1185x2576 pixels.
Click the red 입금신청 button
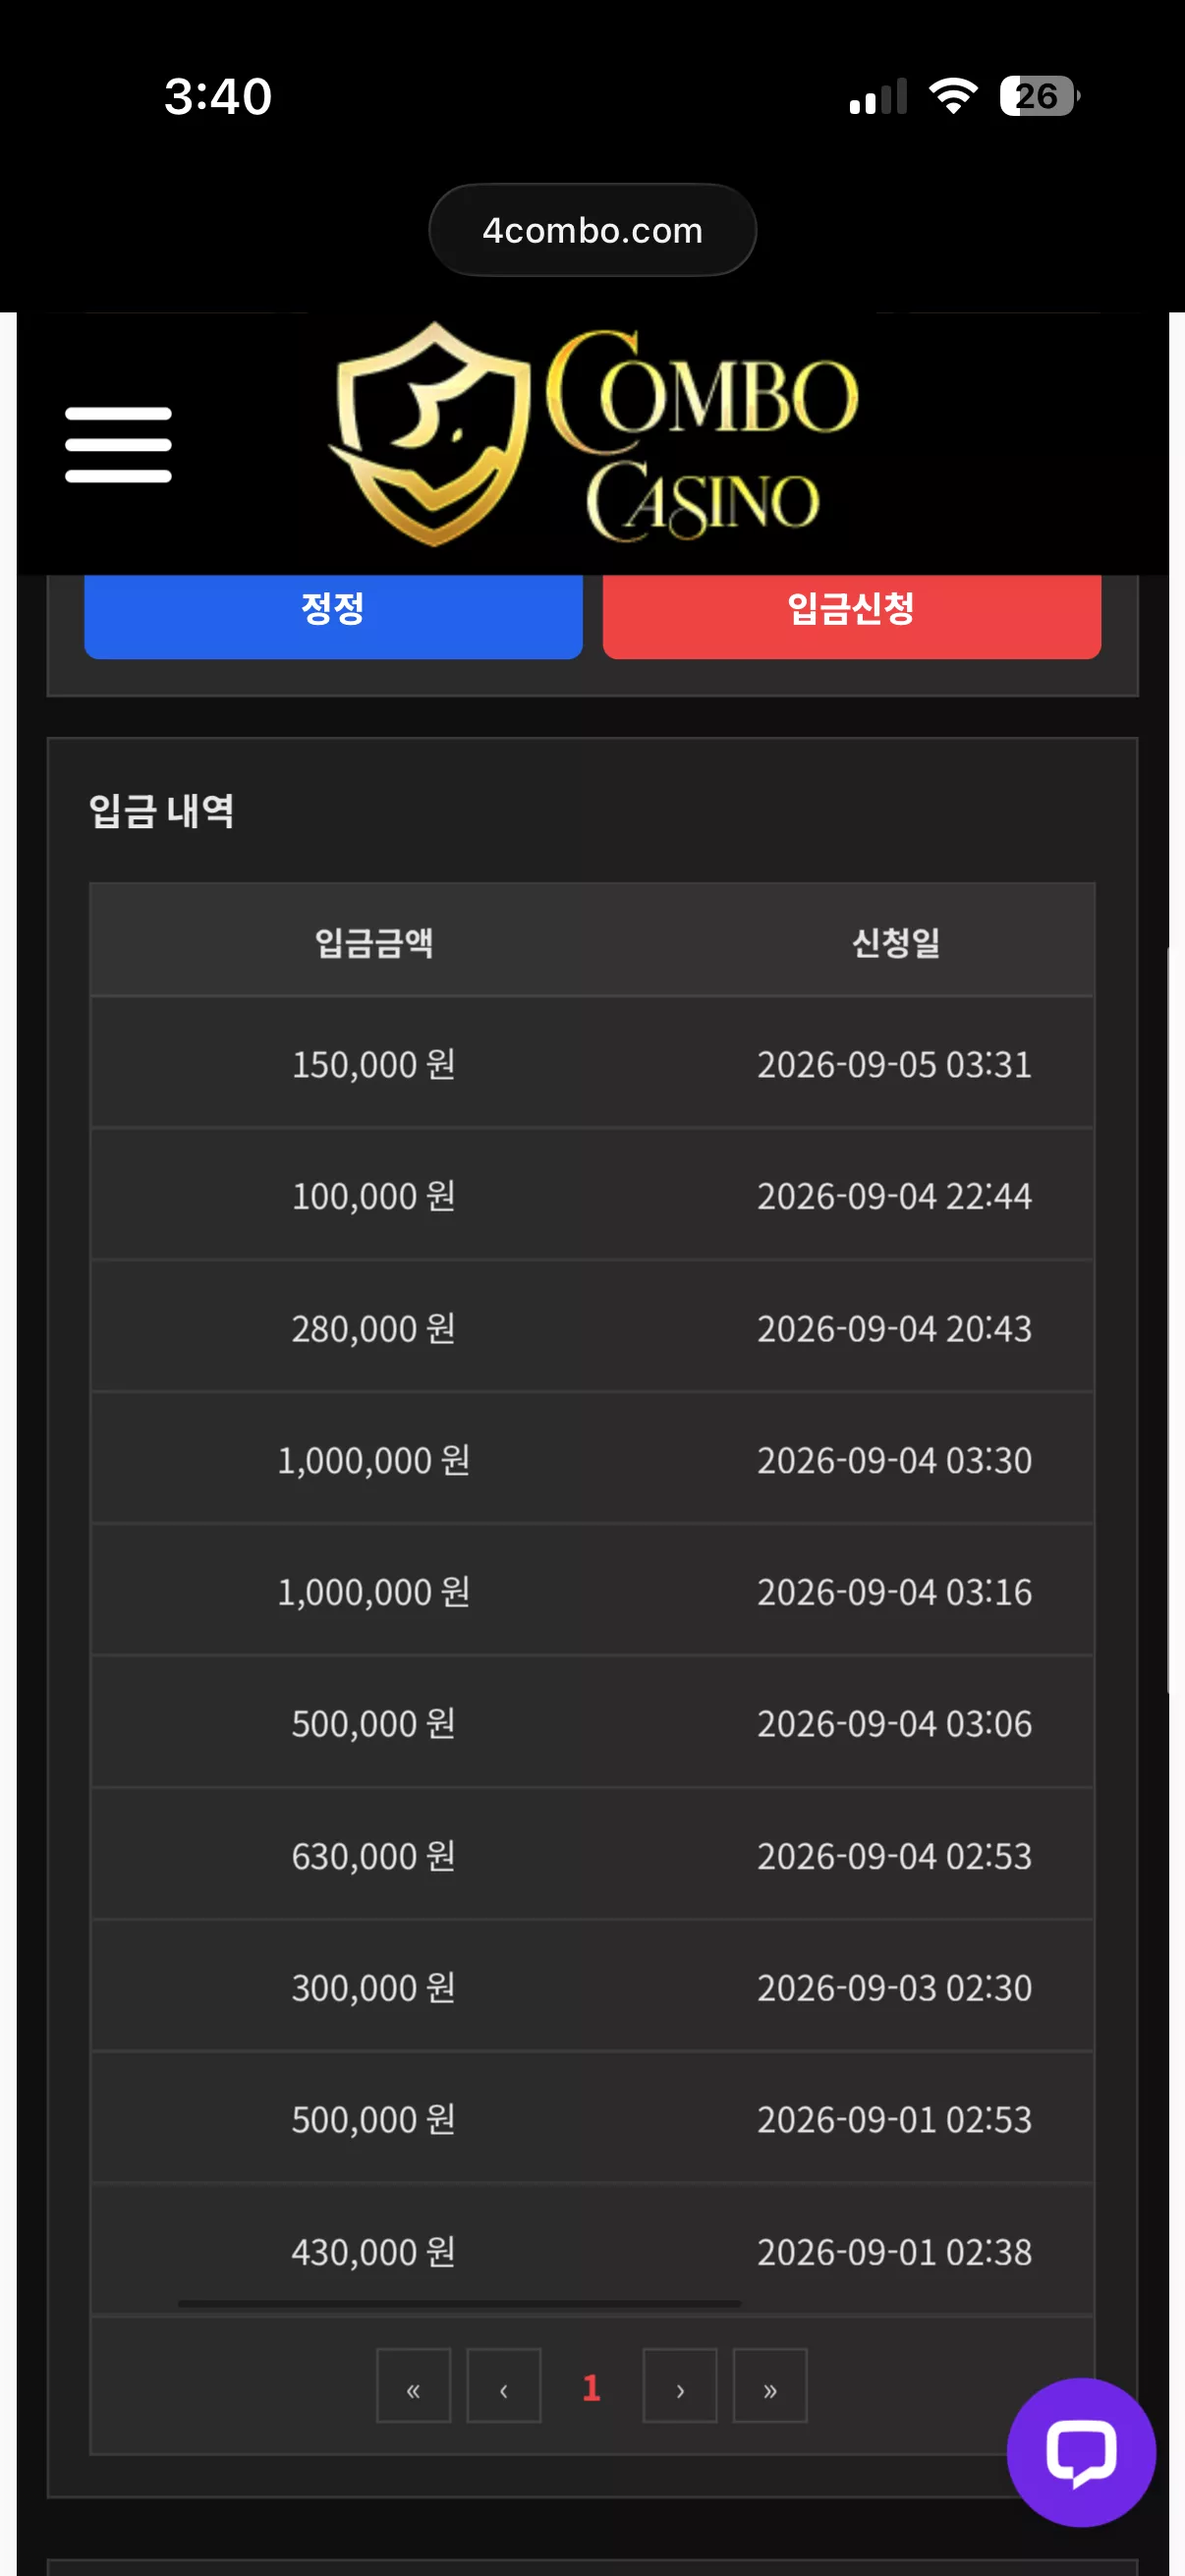coord(852,614)
